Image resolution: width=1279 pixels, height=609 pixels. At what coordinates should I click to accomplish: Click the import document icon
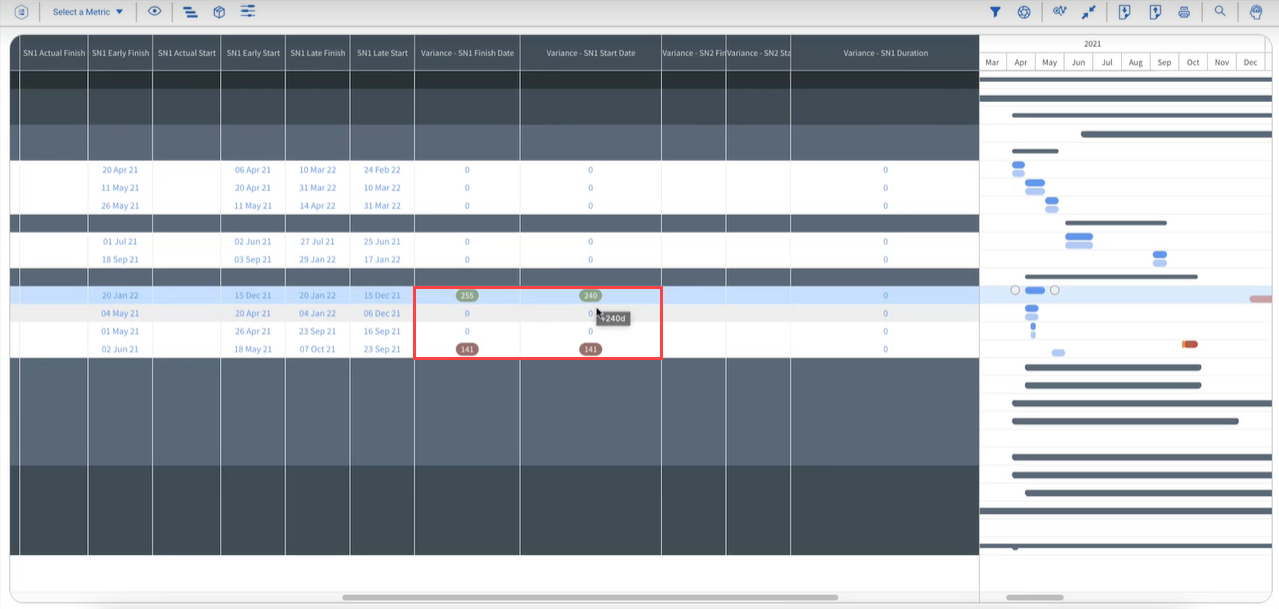click(1124, 12)
